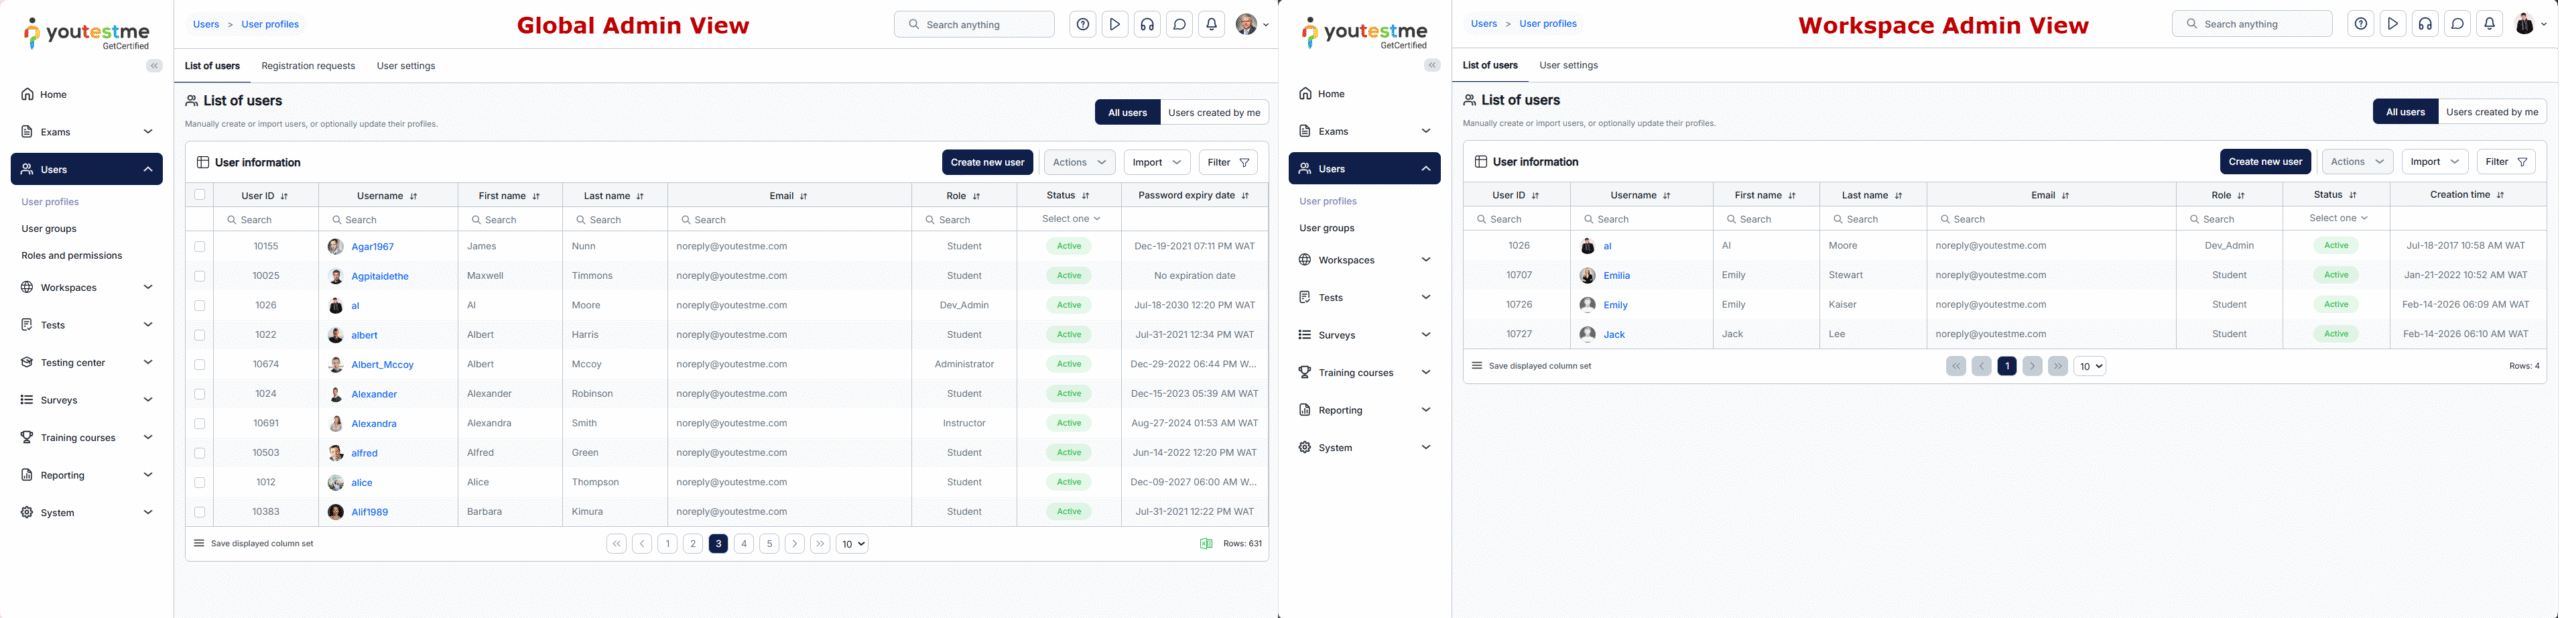The height and width of the screenshot is (618, 2560).
Task: Open the help question mark icon in Global Admin View
Action: click(1082, 25)
